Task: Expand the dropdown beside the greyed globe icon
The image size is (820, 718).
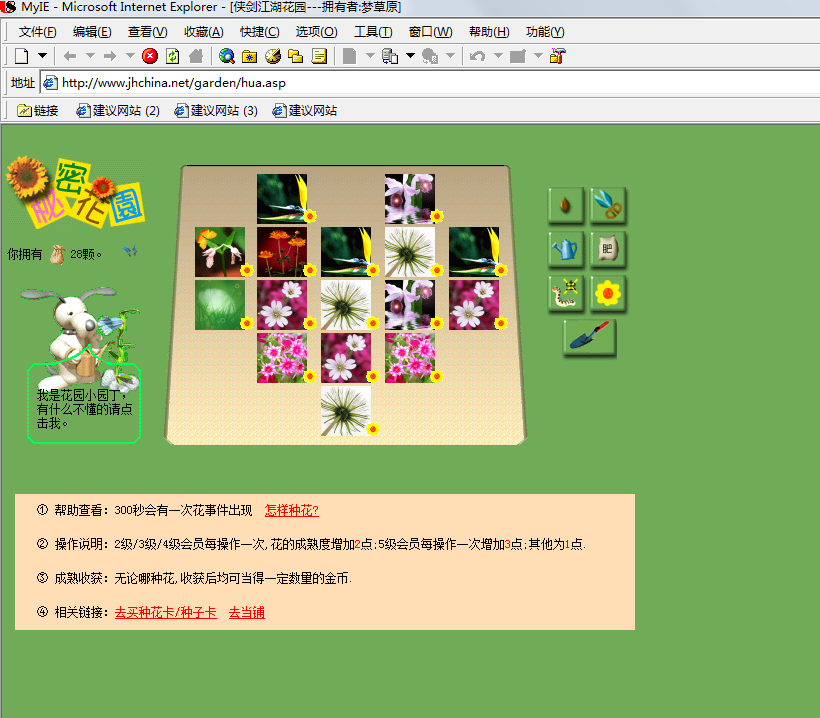Action: click(450, 55)
